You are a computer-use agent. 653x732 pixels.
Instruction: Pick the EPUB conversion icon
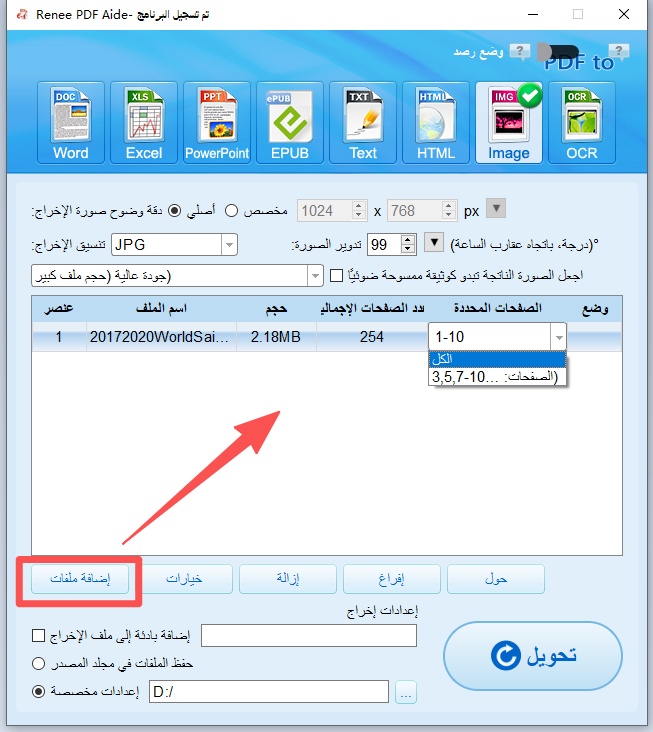(290, 123)
